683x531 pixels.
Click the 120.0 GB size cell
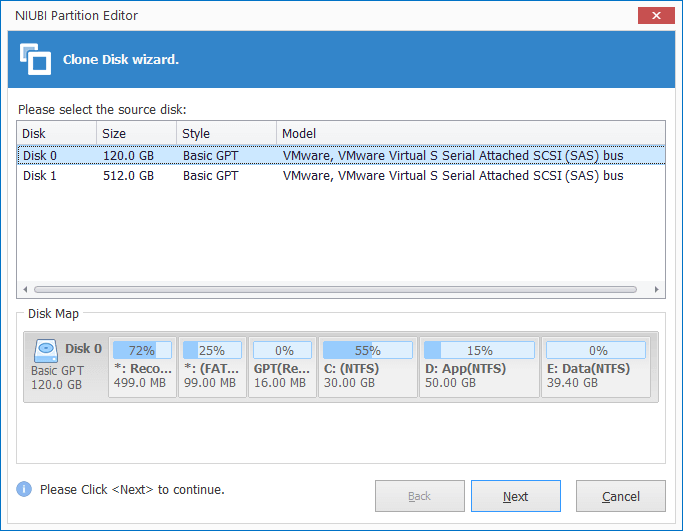click(x=128, y=156)
